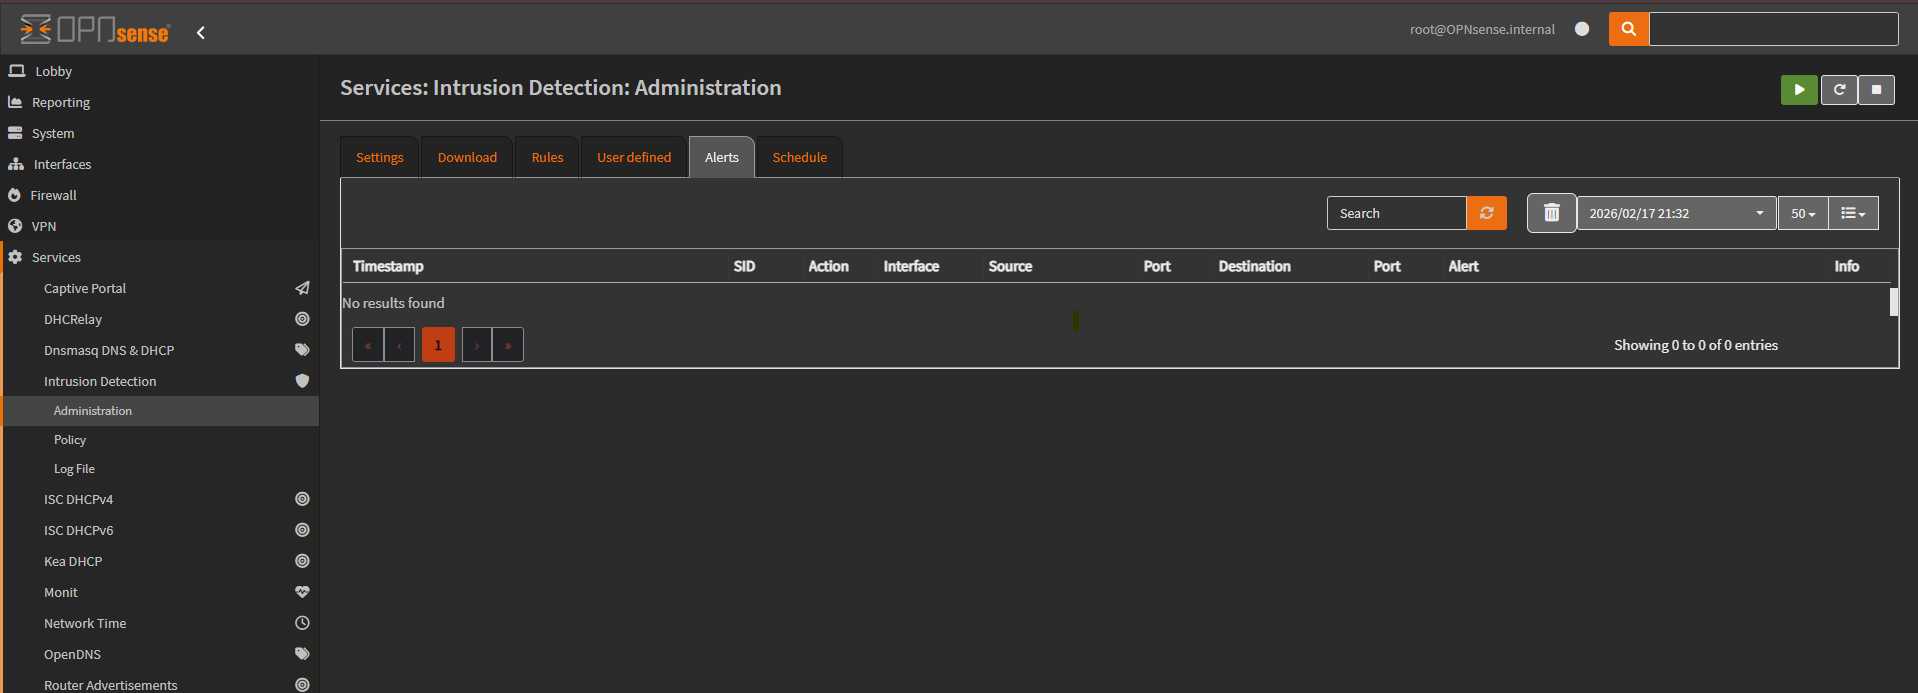Click the Intrusion Detection shield icon

click(x=302, y=381)
